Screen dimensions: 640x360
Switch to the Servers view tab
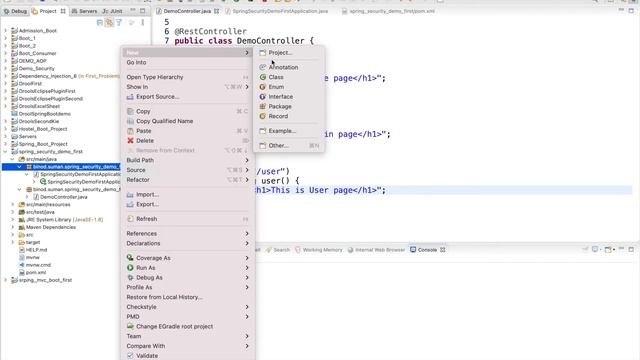[x=84, y=11]
